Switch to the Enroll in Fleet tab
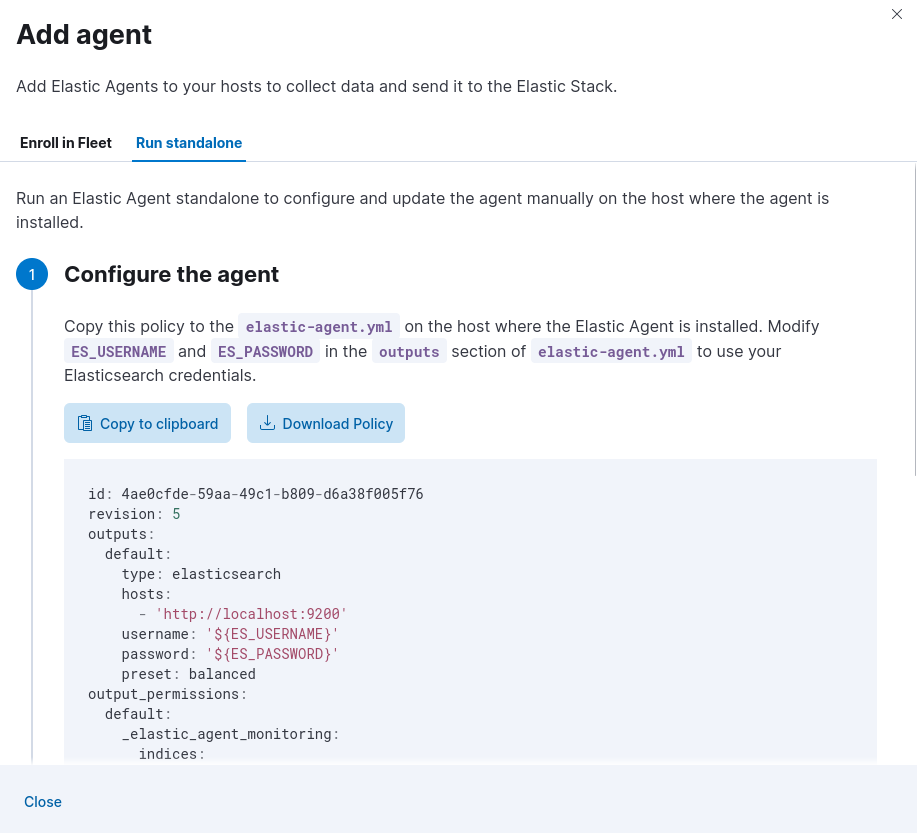Screen dimensions: 917x833 tap(66, 143)
